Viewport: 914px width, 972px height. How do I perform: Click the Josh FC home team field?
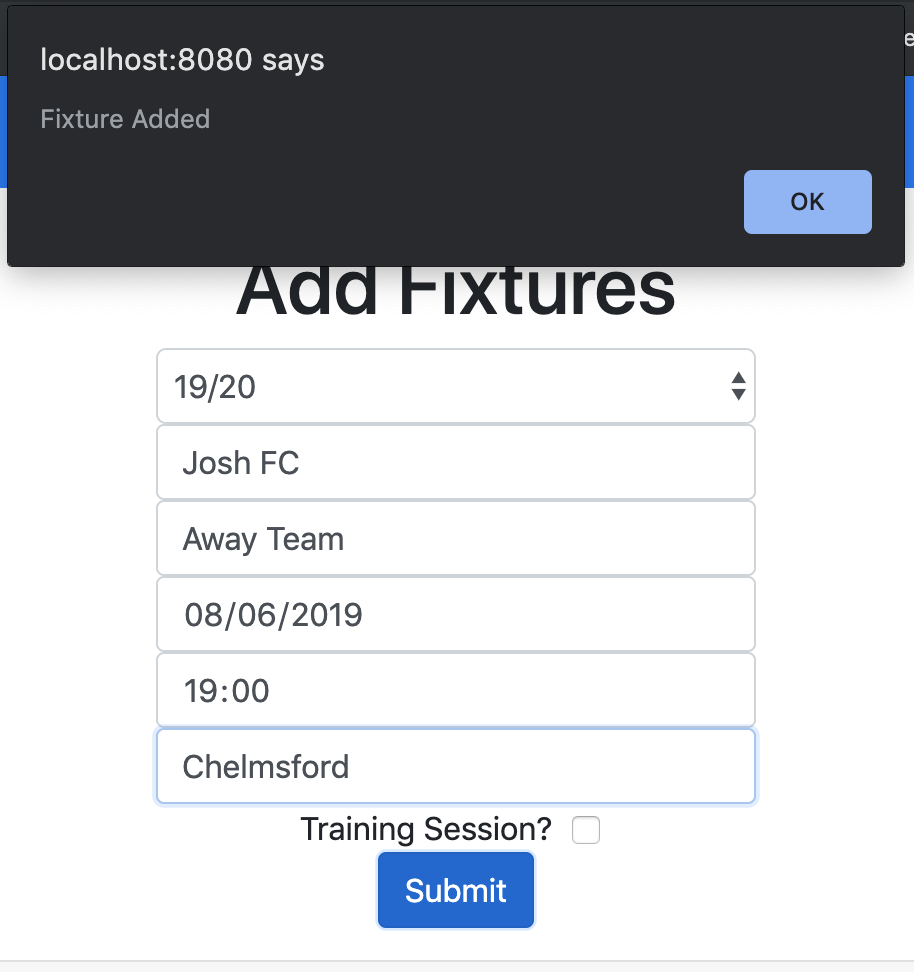click(455, 463)
